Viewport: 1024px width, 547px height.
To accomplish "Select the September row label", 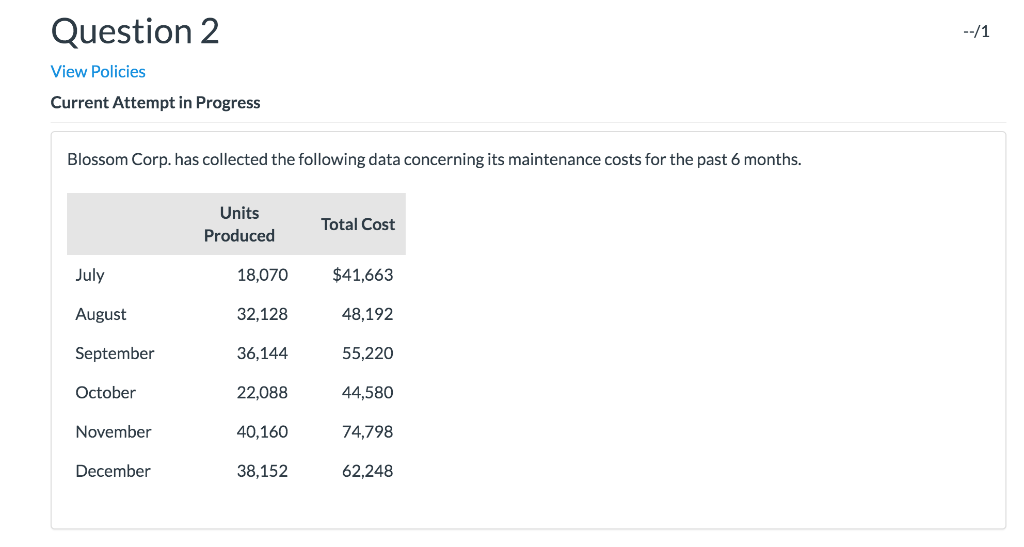I will (x=115, y=353).
